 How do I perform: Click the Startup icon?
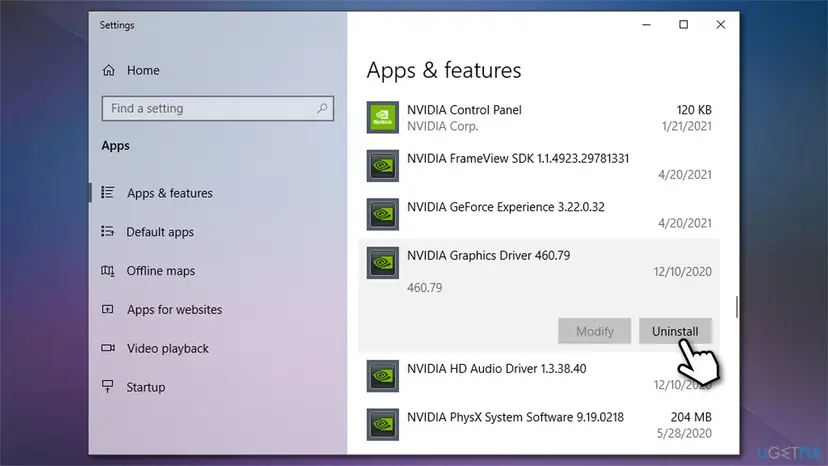108,387
